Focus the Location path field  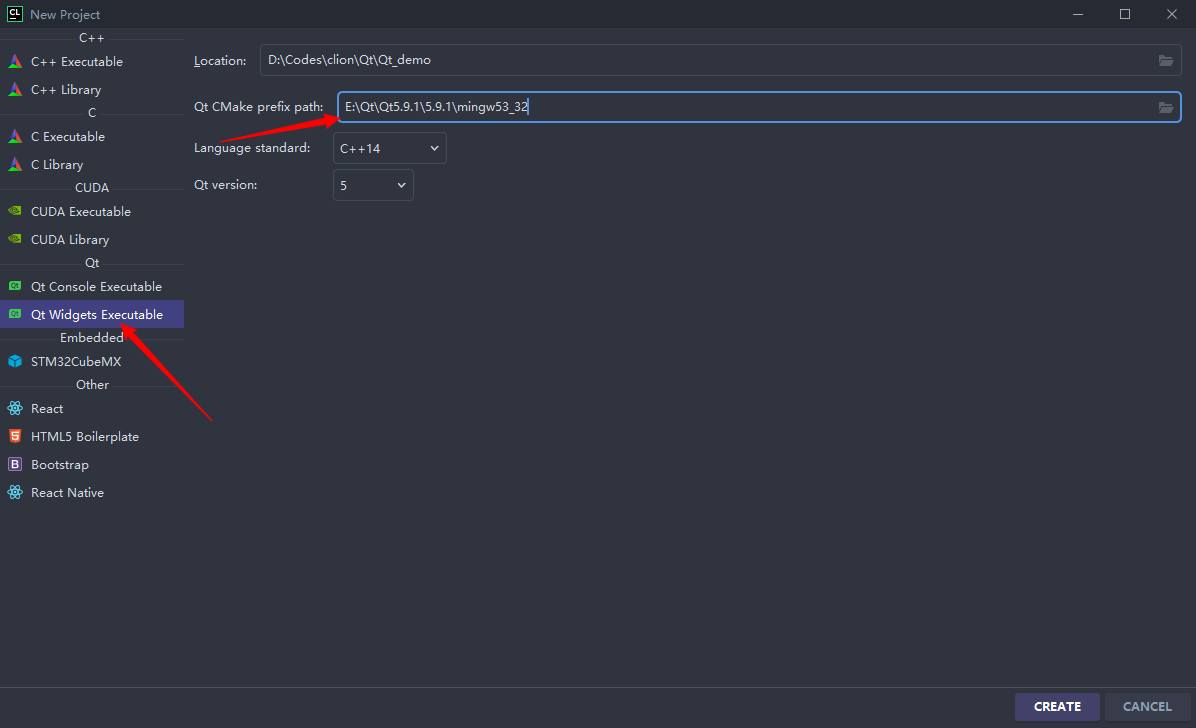[721, 60]
